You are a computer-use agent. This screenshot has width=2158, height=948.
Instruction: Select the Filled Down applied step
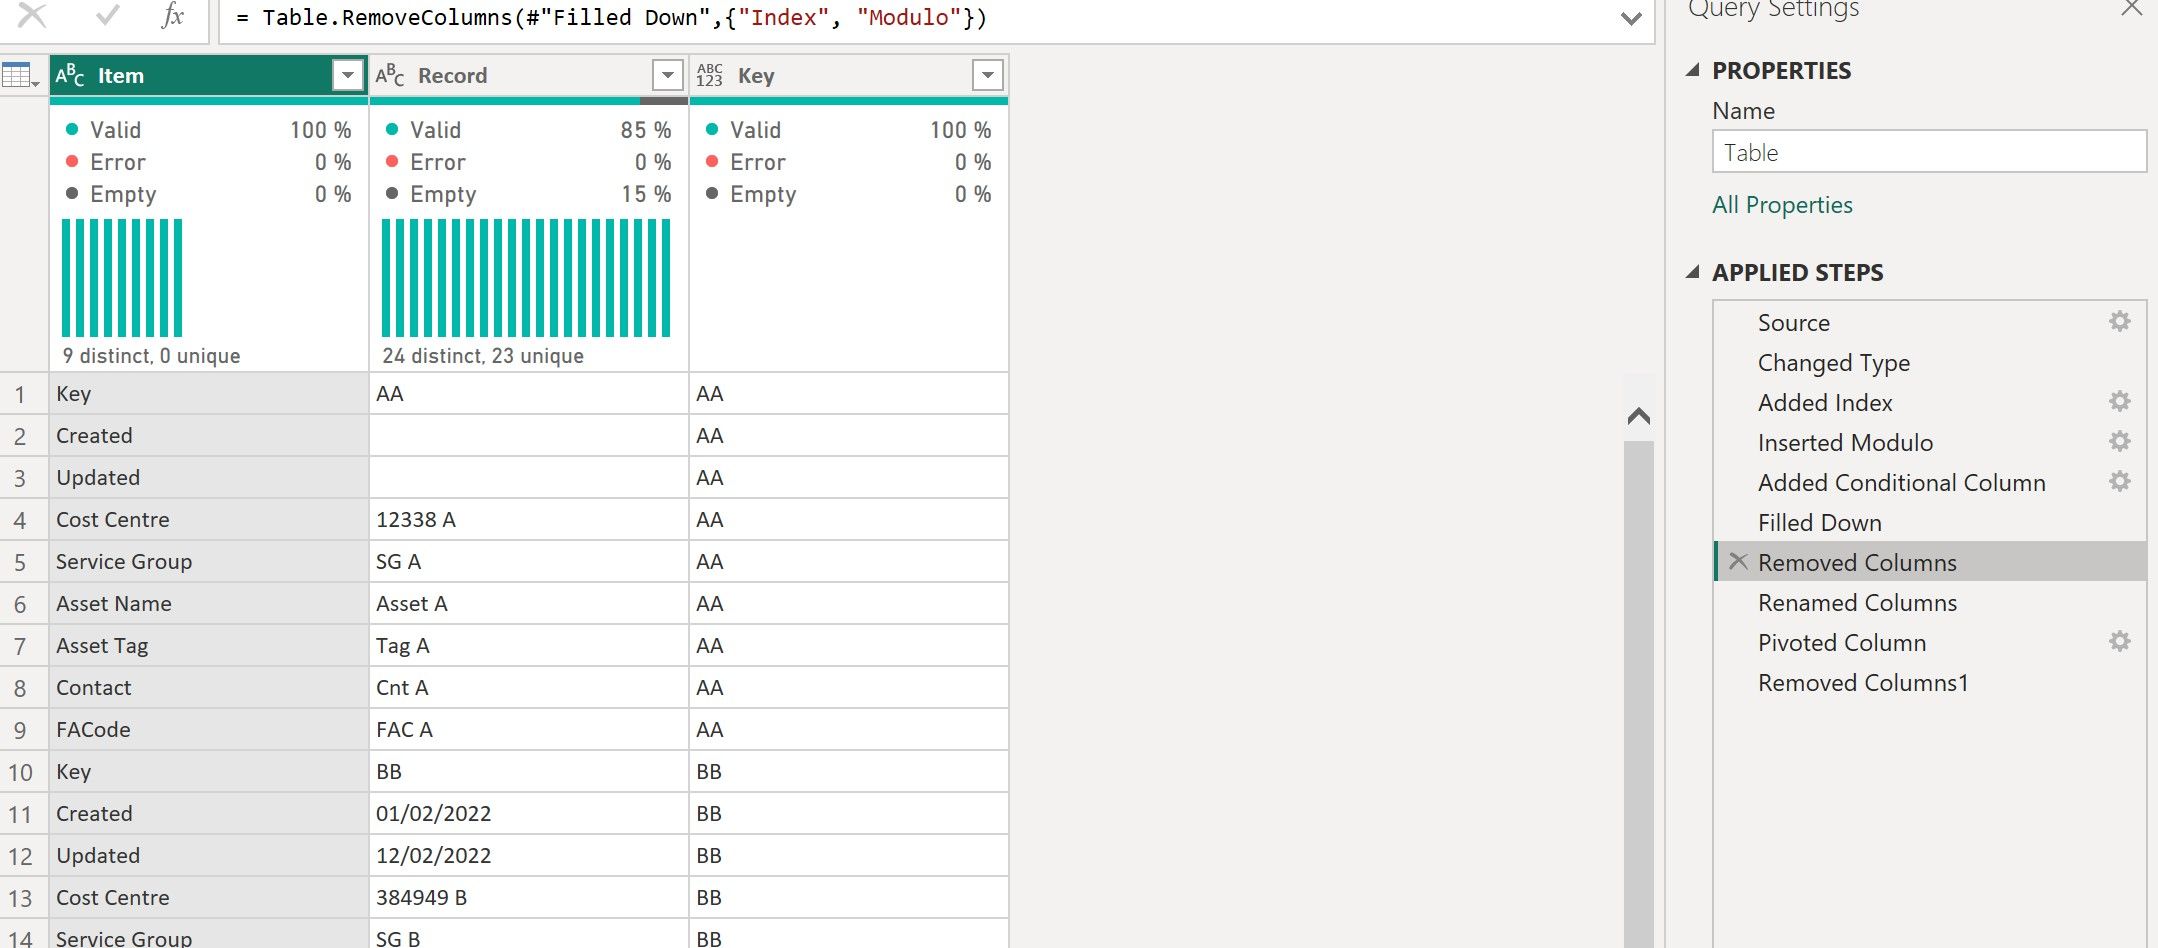click(1929, 522)
